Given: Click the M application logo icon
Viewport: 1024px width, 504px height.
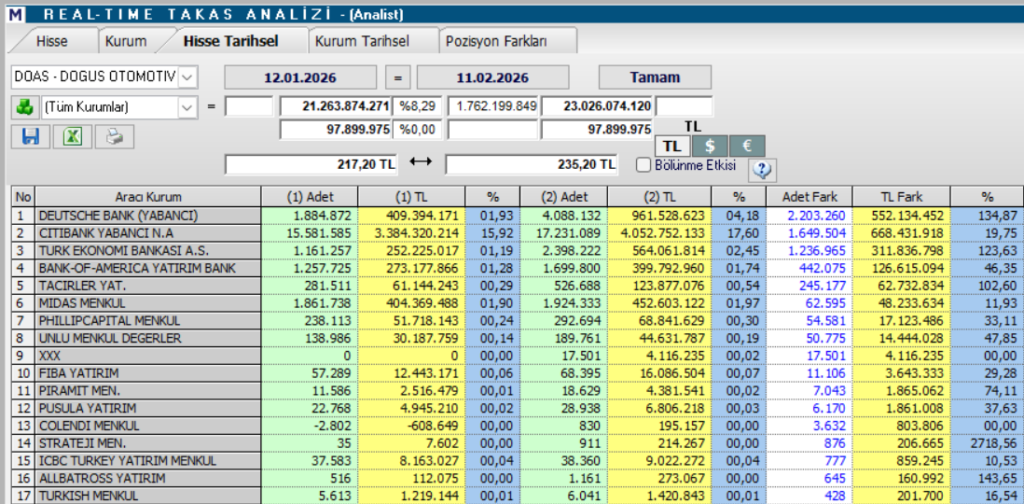Looking at the screenshot, I should coord(14,13).
